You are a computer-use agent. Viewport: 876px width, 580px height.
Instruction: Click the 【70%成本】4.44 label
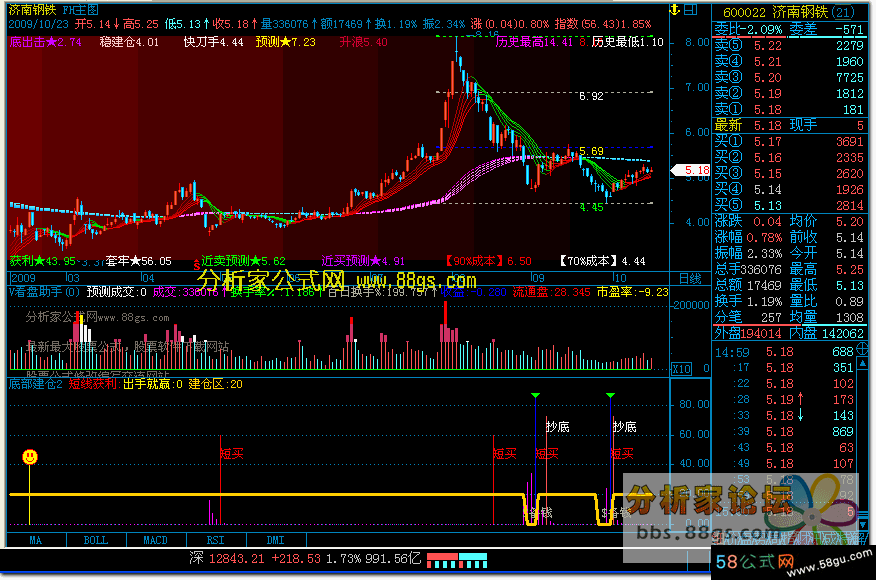pyautogui.click(x=603, y=261)
